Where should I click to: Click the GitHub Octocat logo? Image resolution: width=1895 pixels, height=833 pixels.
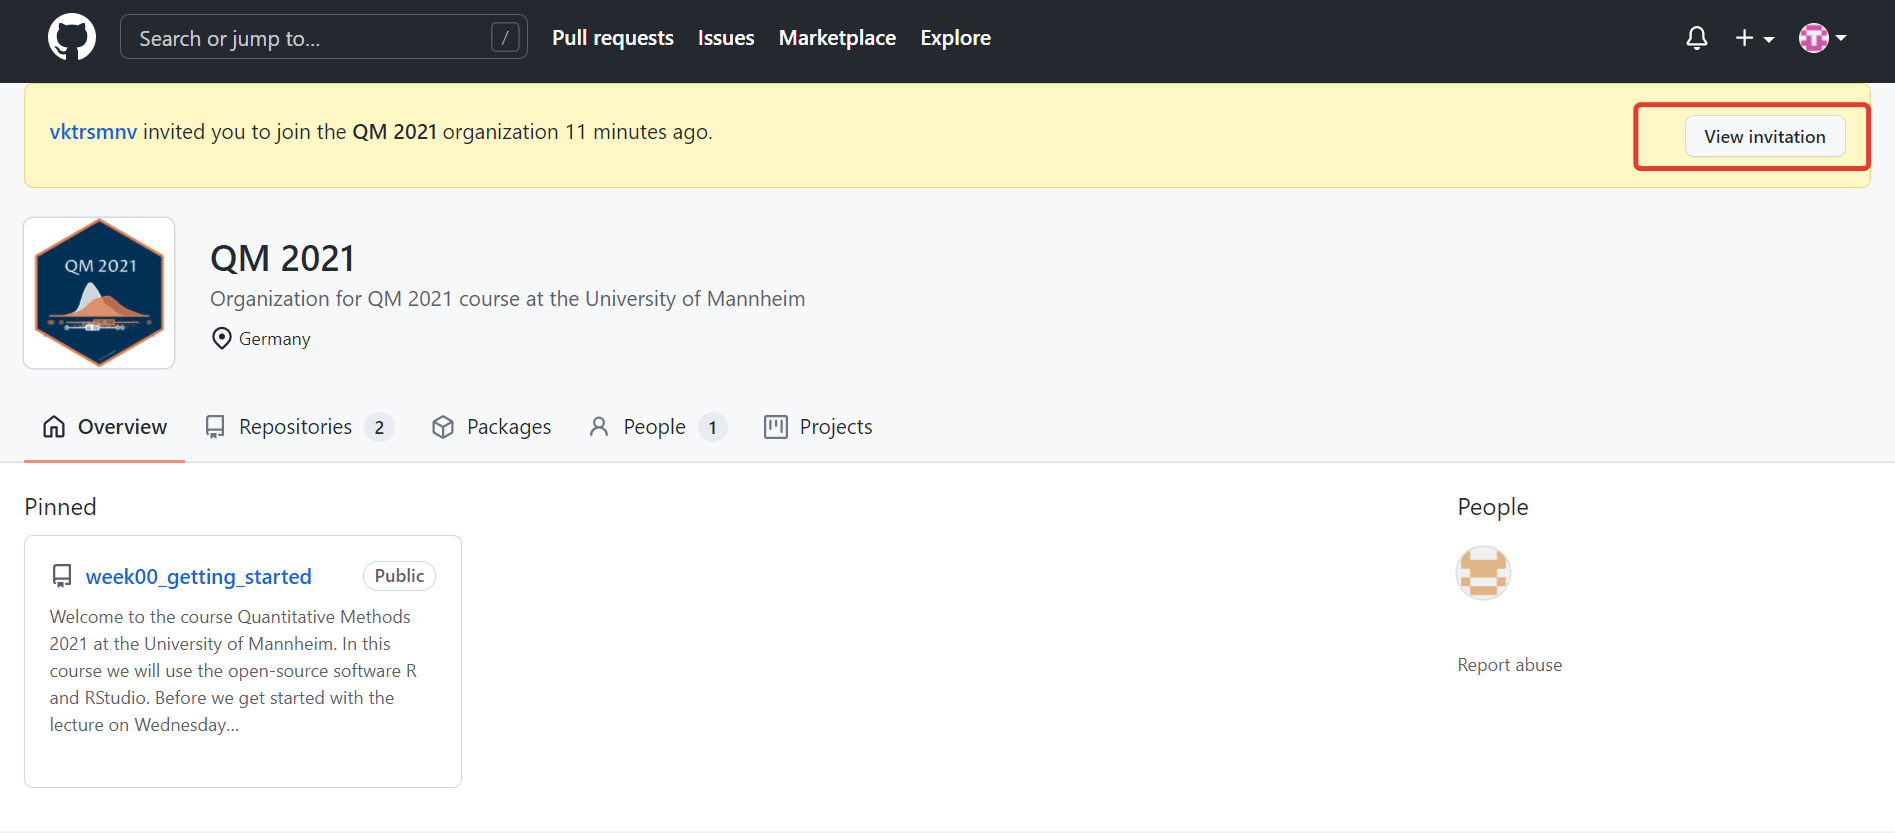[72, 37]
